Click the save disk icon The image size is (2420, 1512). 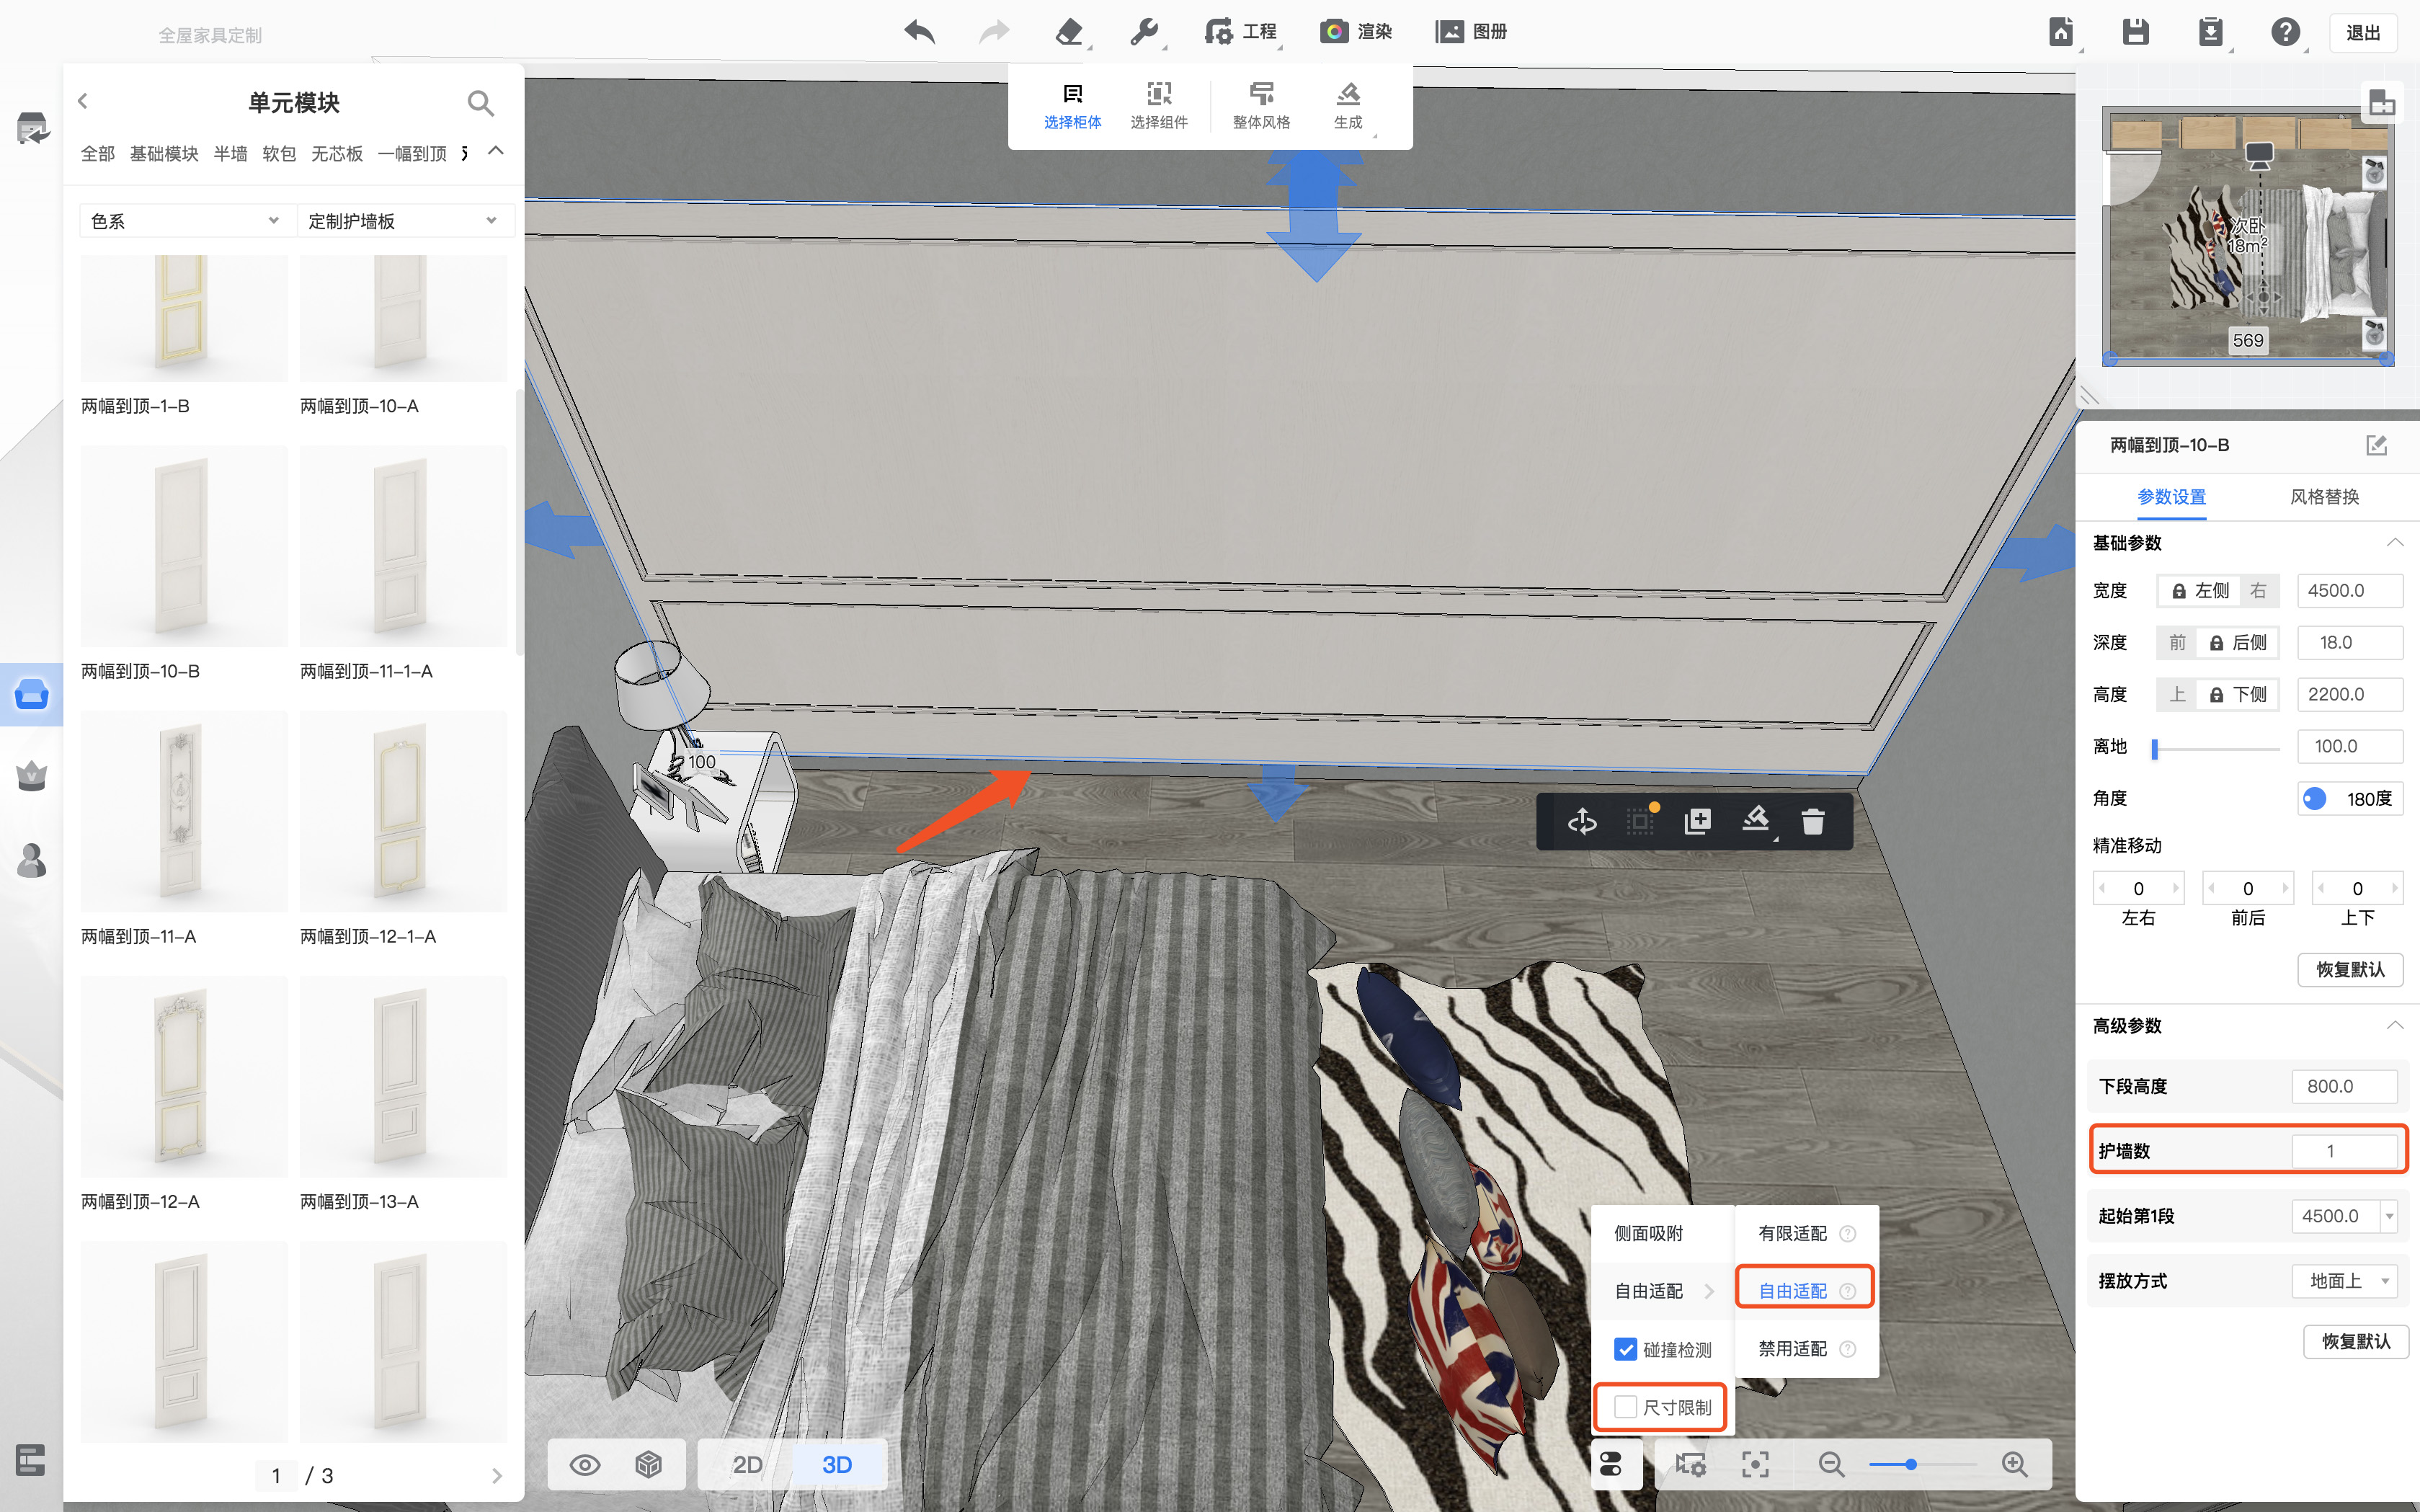tap(2135, 32)
